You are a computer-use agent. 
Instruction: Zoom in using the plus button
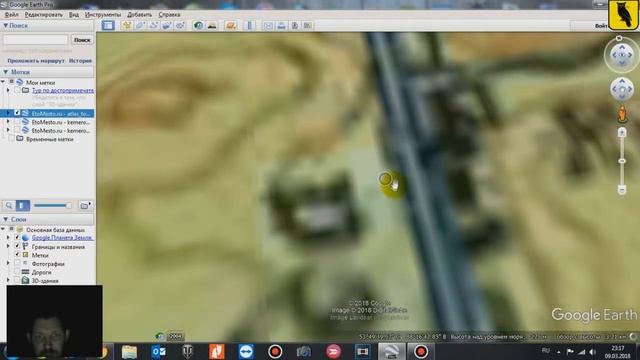(622, 132)
